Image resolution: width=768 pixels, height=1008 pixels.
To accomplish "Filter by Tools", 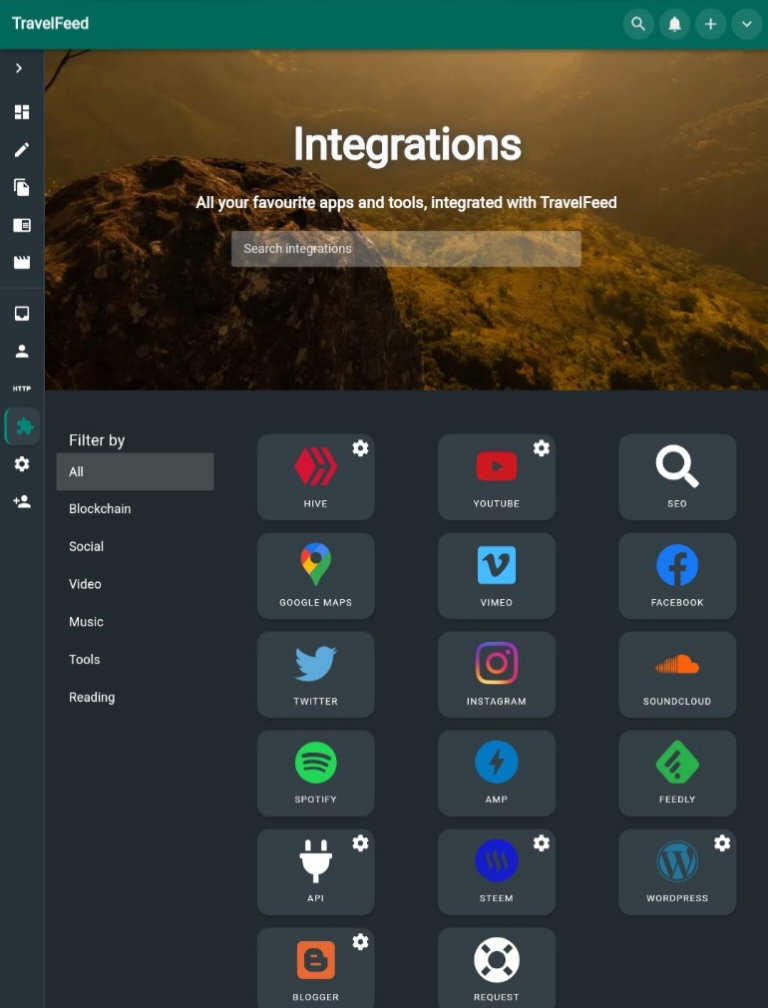I will coord(135,659).
